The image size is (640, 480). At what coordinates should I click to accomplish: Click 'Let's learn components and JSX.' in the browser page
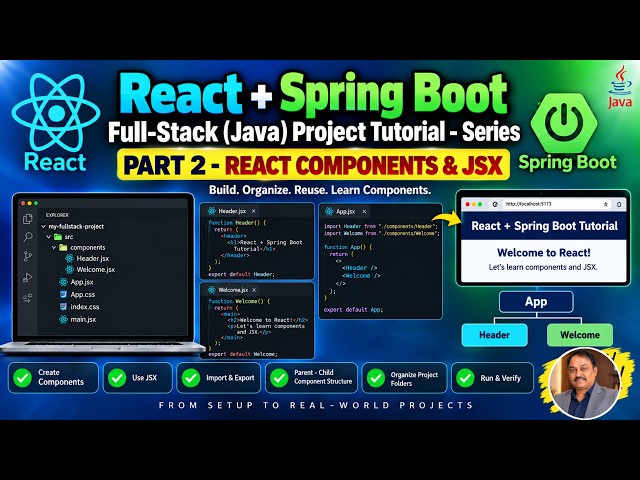(x=543, y=267)
